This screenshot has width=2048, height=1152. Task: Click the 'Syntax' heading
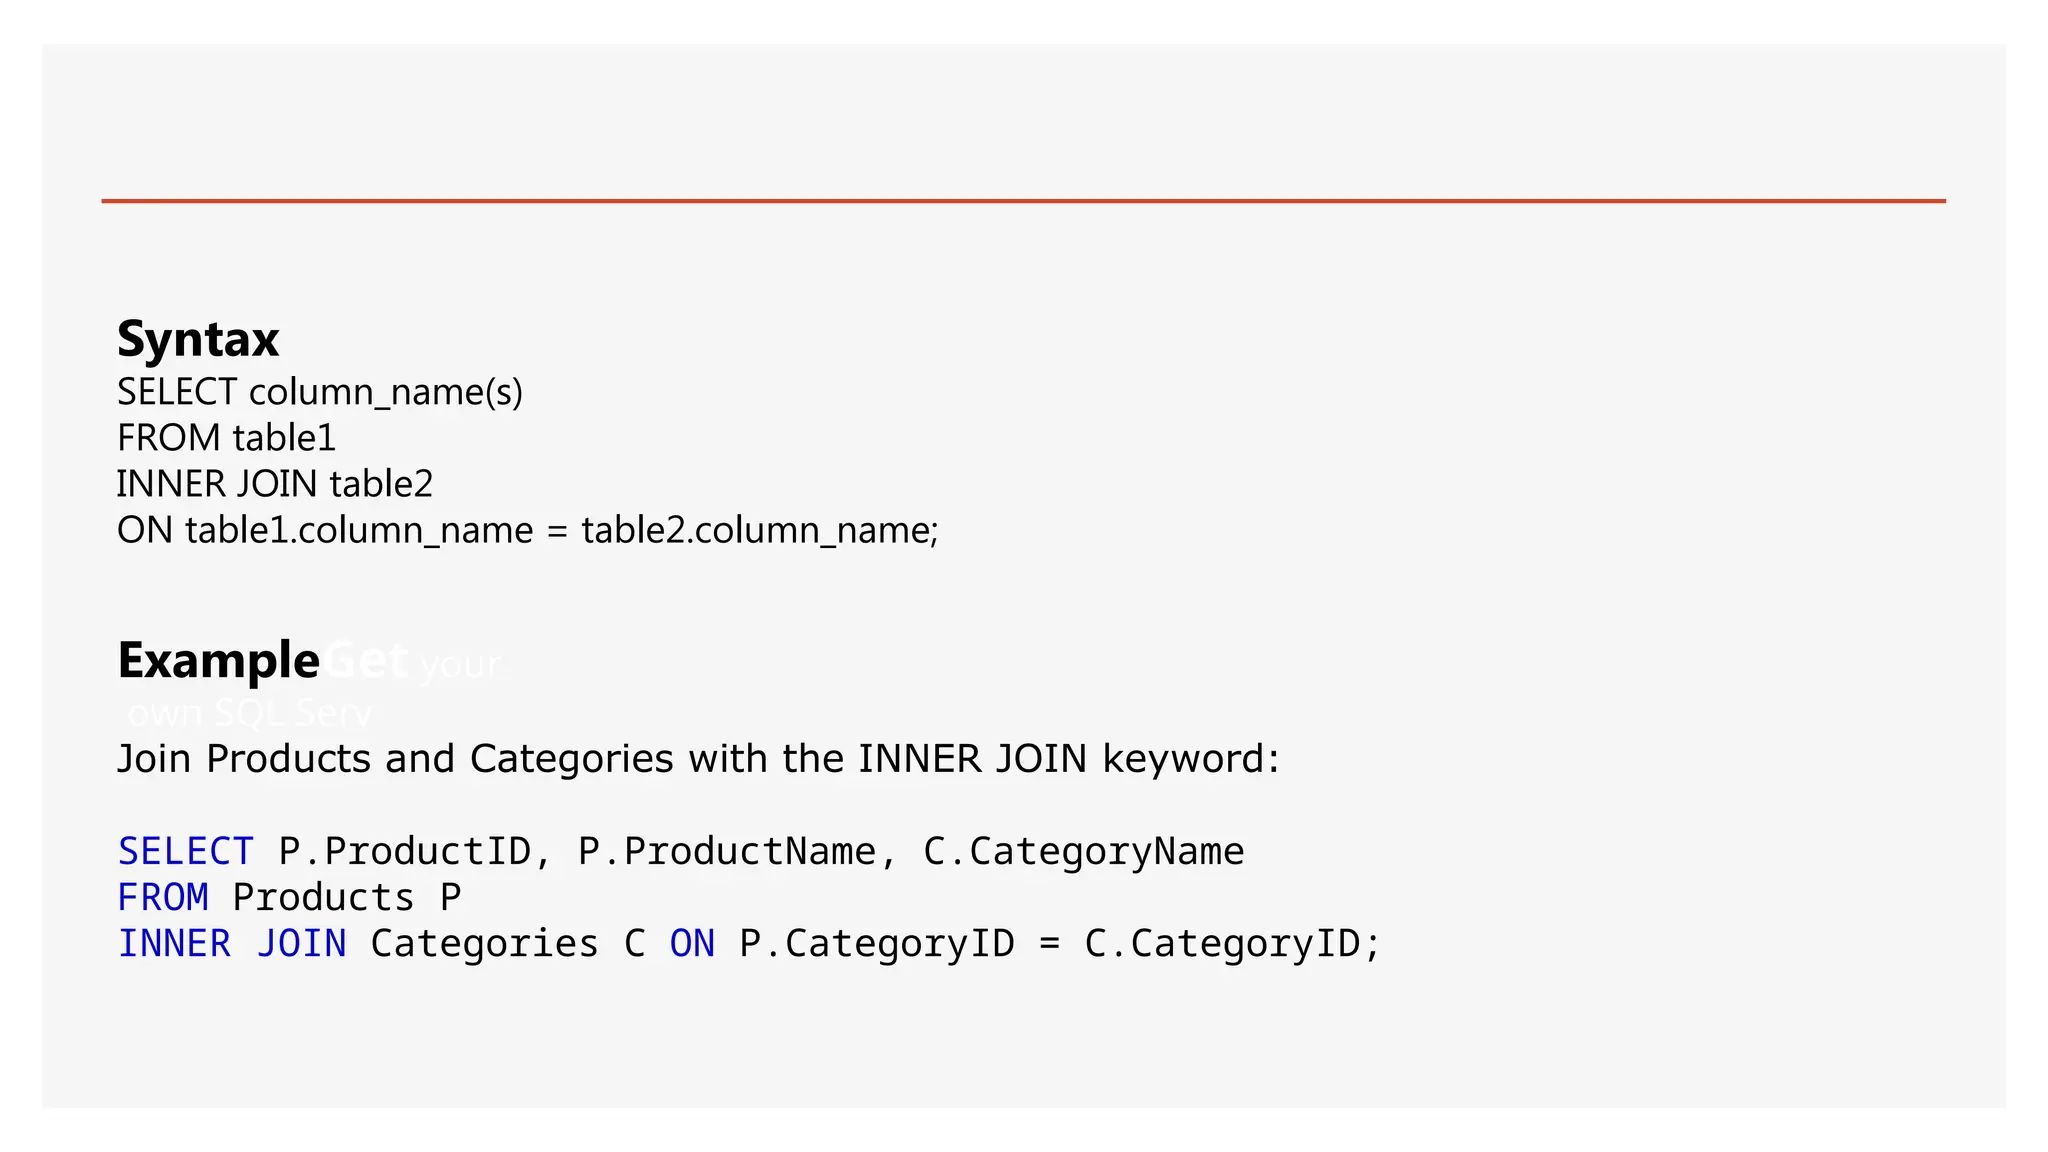pos(198,340)
